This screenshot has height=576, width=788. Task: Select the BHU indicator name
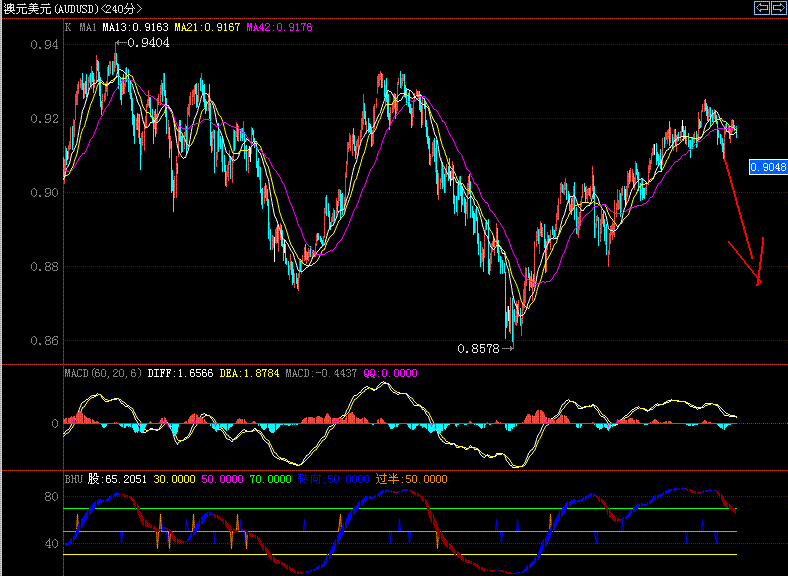click(x=74, y=479)
